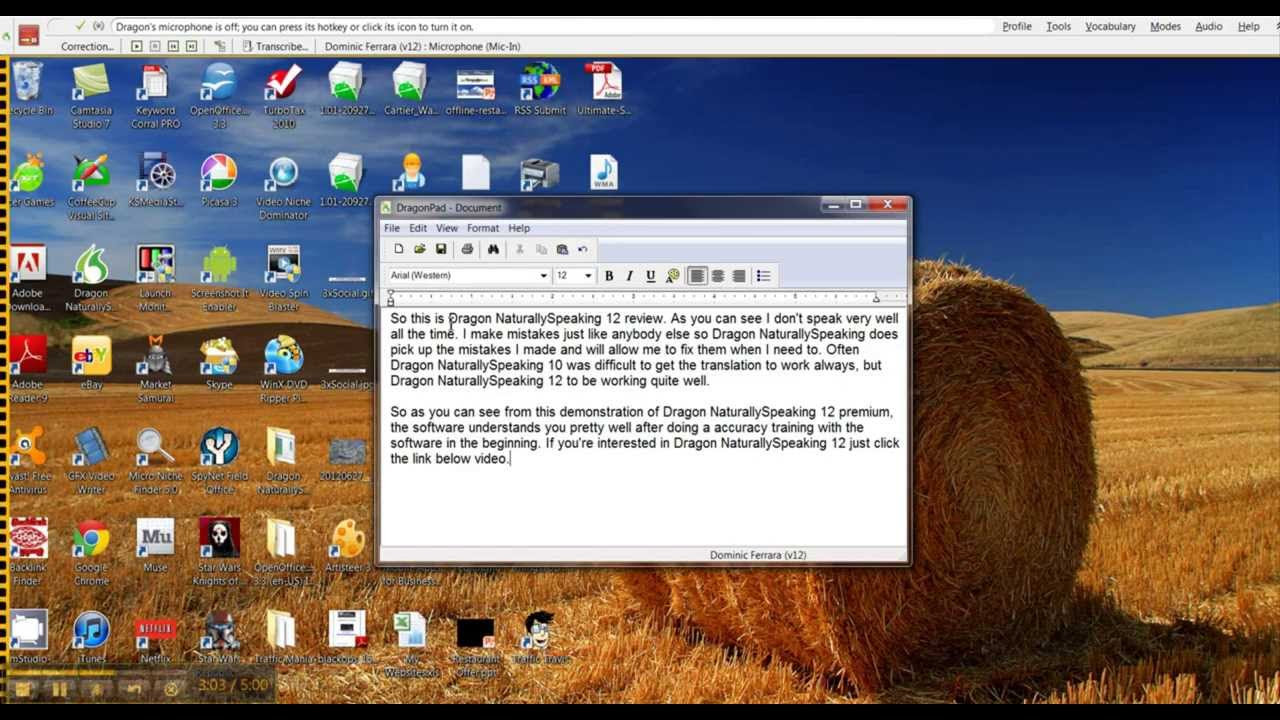Image resolution: width=1280 pixels, height=720 pixels.
Task: Expand the Arial (Western) font dropdown
Action: point(543,276)
